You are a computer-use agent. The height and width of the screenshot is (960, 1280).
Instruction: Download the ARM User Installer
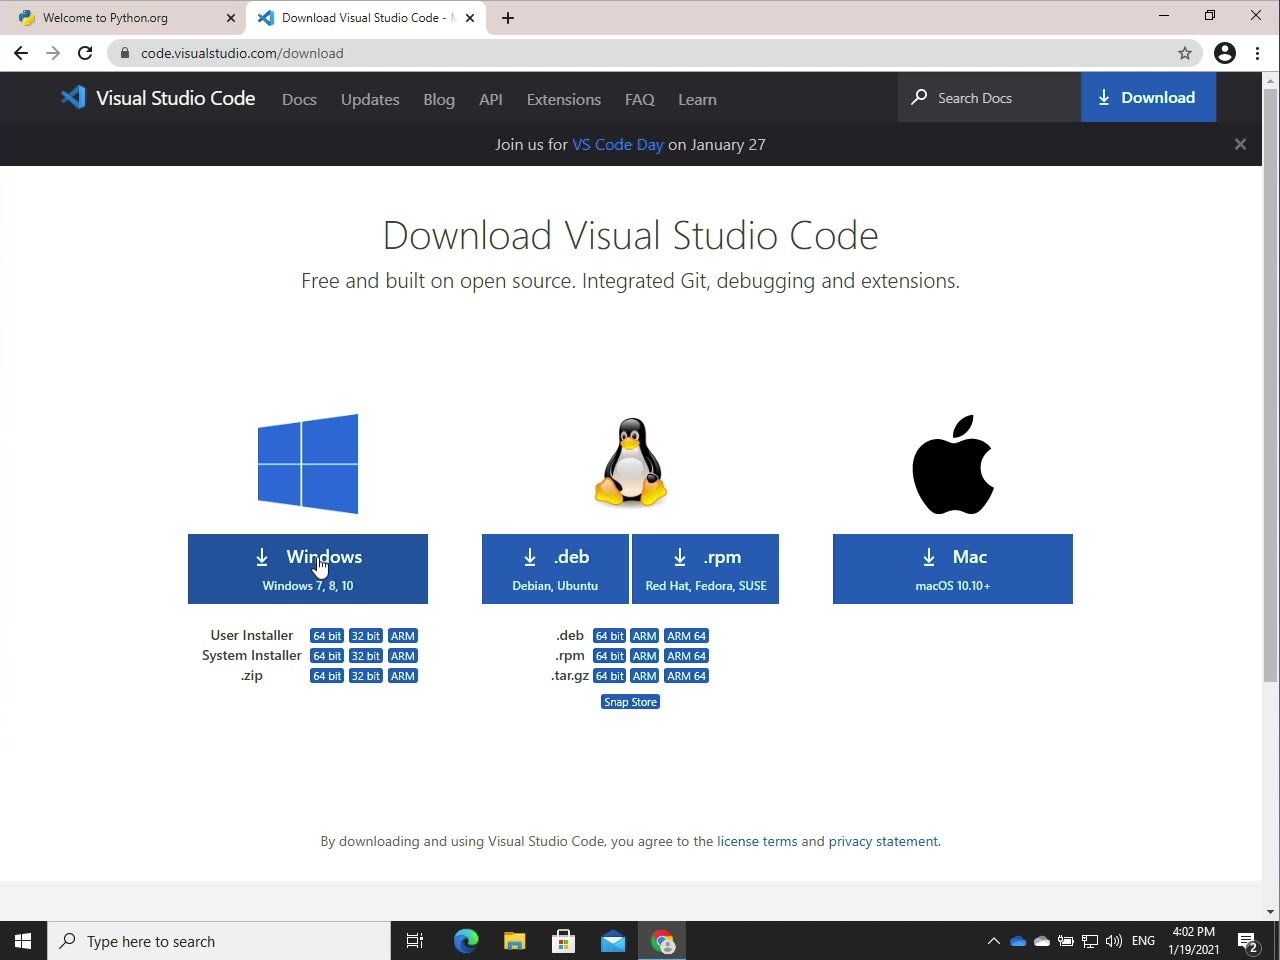(403, 636)
